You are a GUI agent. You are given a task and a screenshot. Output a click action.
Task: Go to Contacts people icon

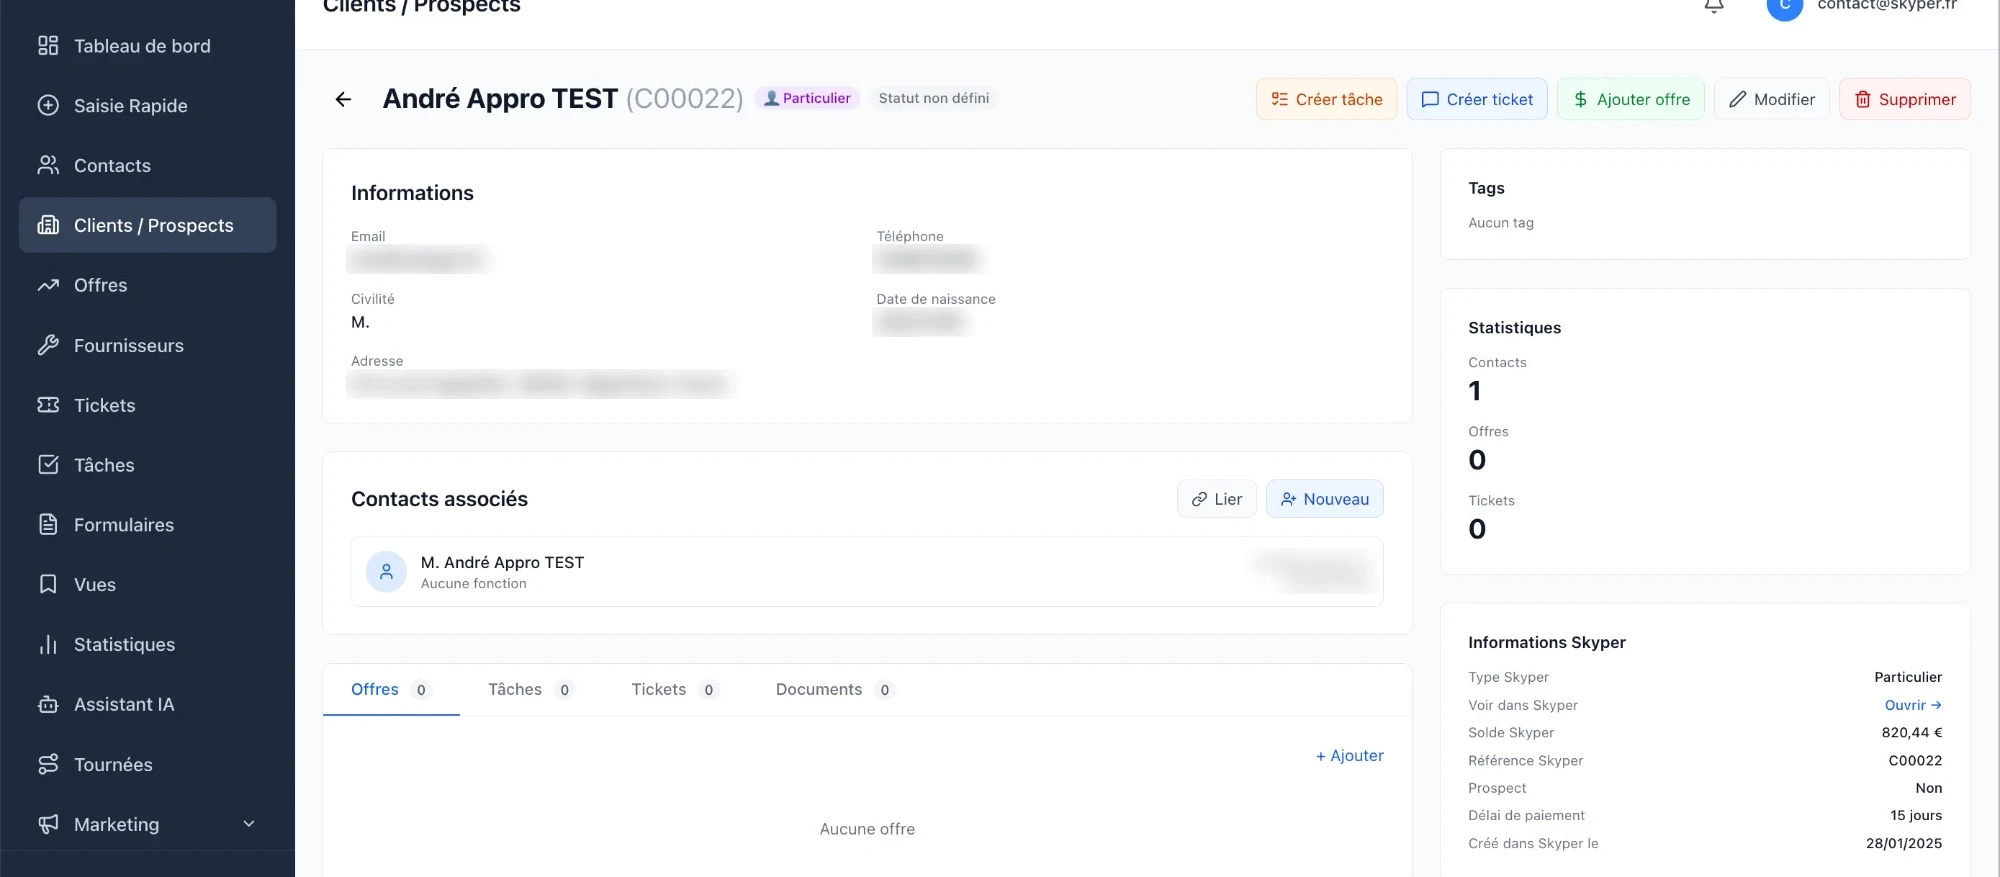coord(48,165)
